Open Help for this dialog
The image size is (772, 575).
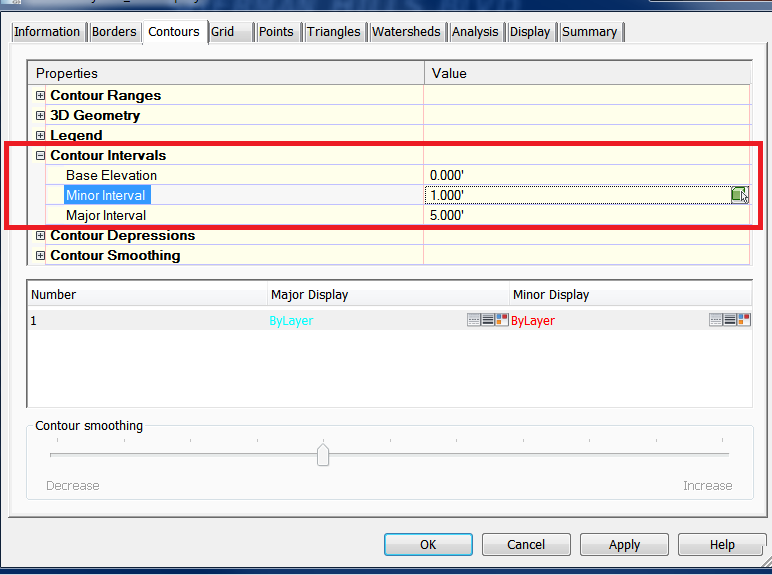[722, 544]
